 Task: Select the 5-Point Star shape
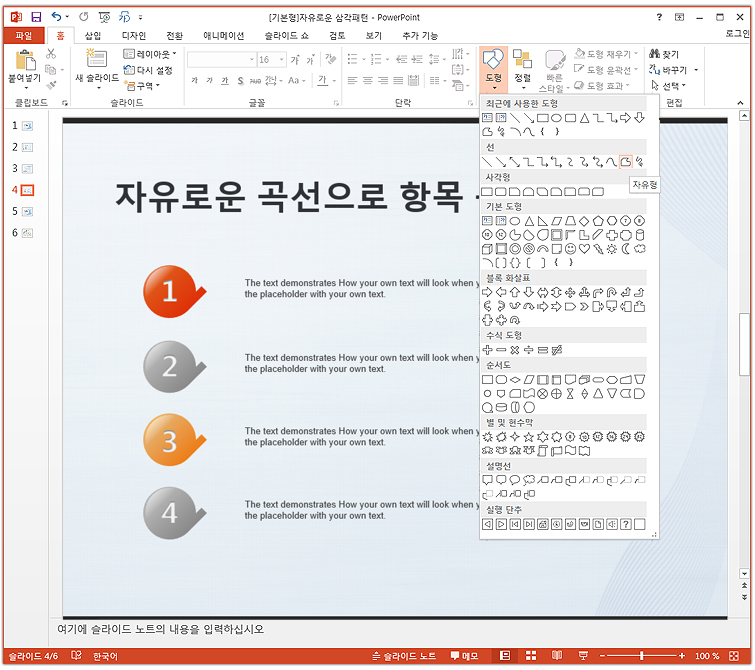(529, 437)
